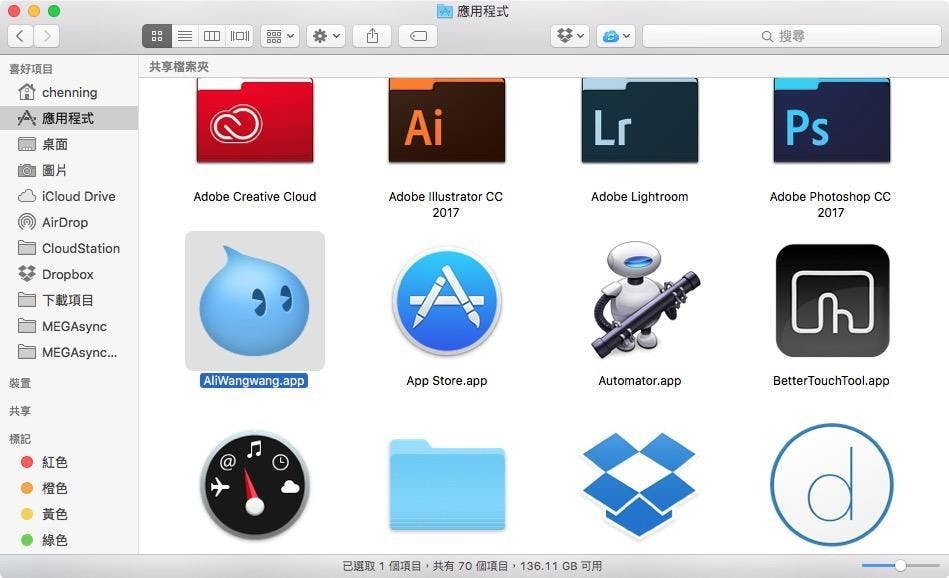Open 下載項目 in the sidebar
Screen dimensions: 949x578
coord(69,300)
